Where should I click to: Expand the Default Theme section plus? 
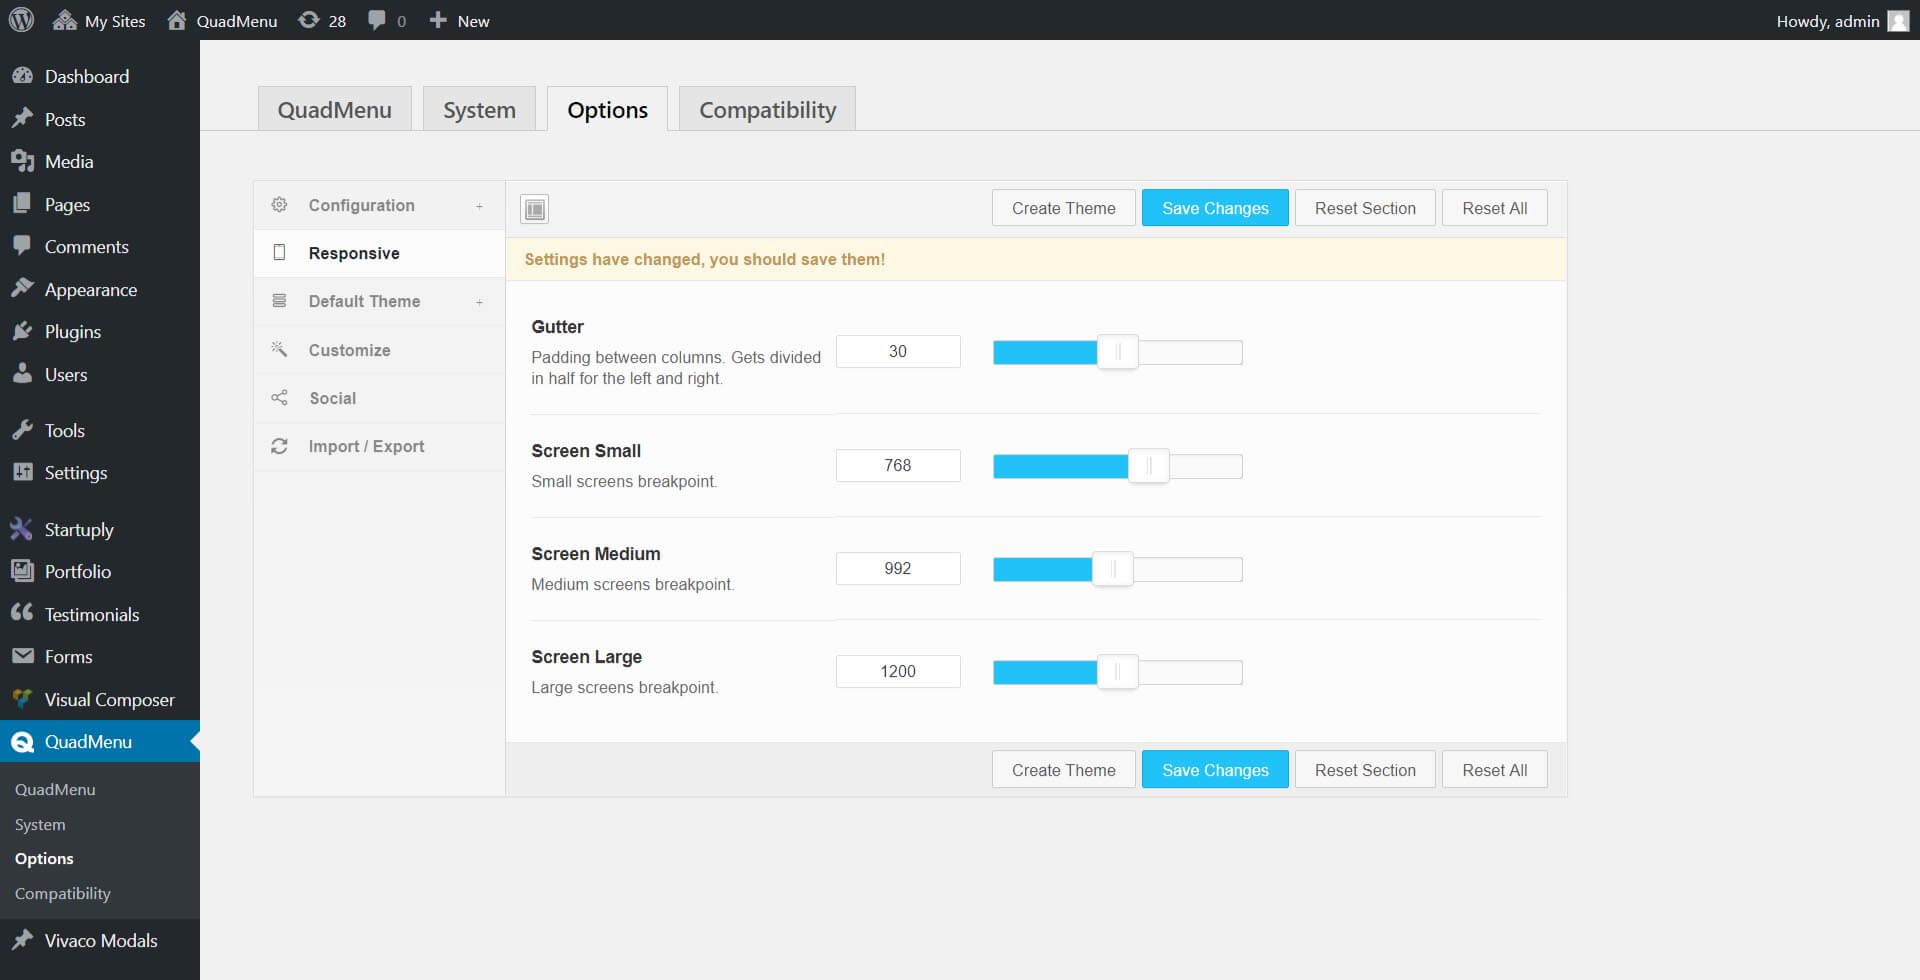click(x=480, y=302)
